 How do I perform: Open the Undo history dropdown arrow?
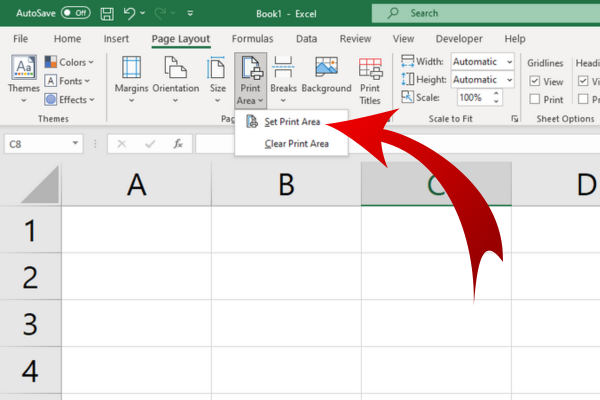[143, 13]
